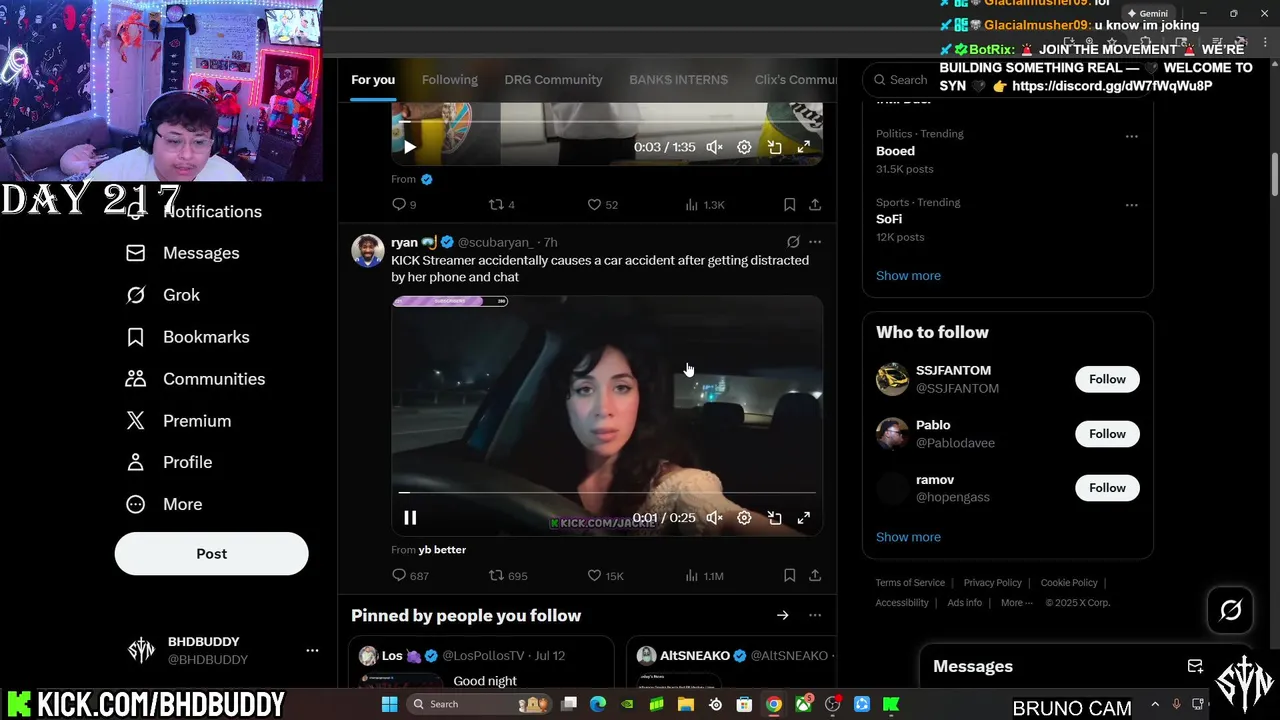
Task: Open the Windows Start menu
Action: [x=390, y=704]
